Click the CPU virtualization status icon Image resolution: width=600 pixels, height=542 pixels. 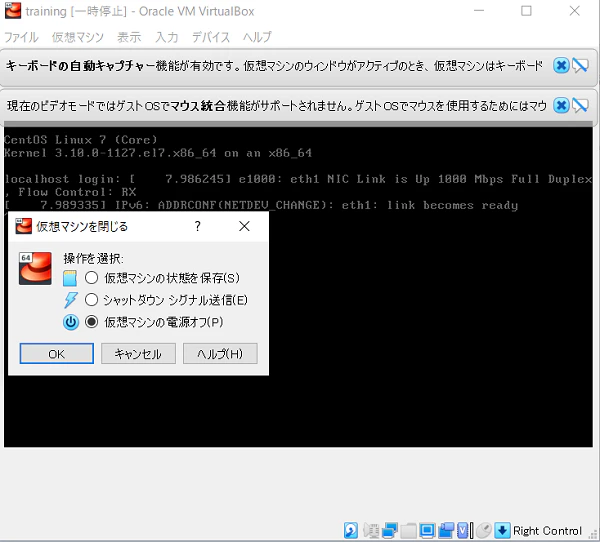click(463, 530)
